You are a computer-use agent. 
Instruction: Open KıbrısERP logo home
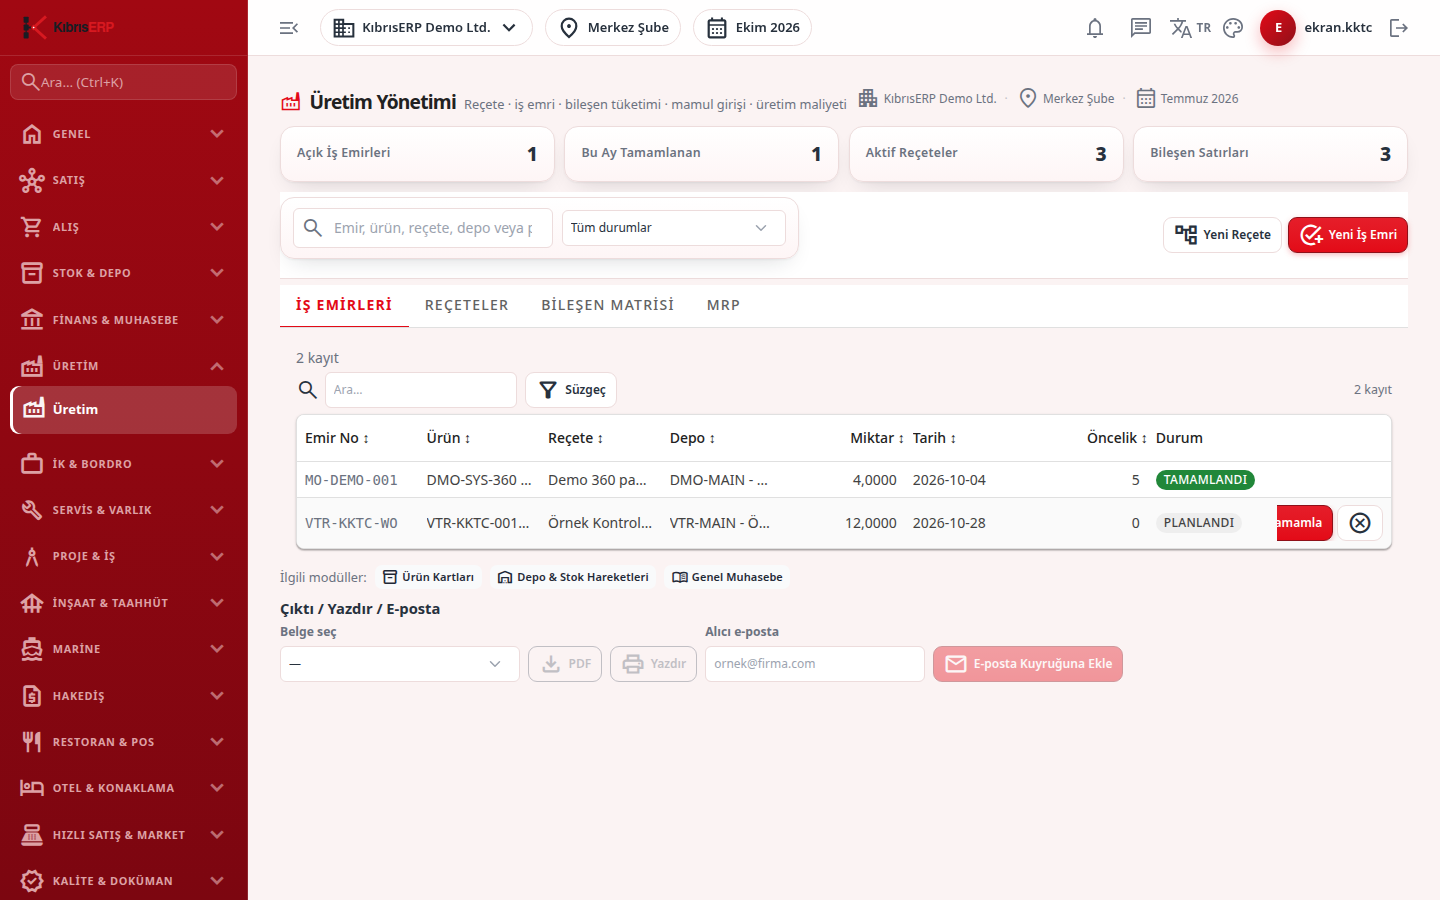(70, 27)
